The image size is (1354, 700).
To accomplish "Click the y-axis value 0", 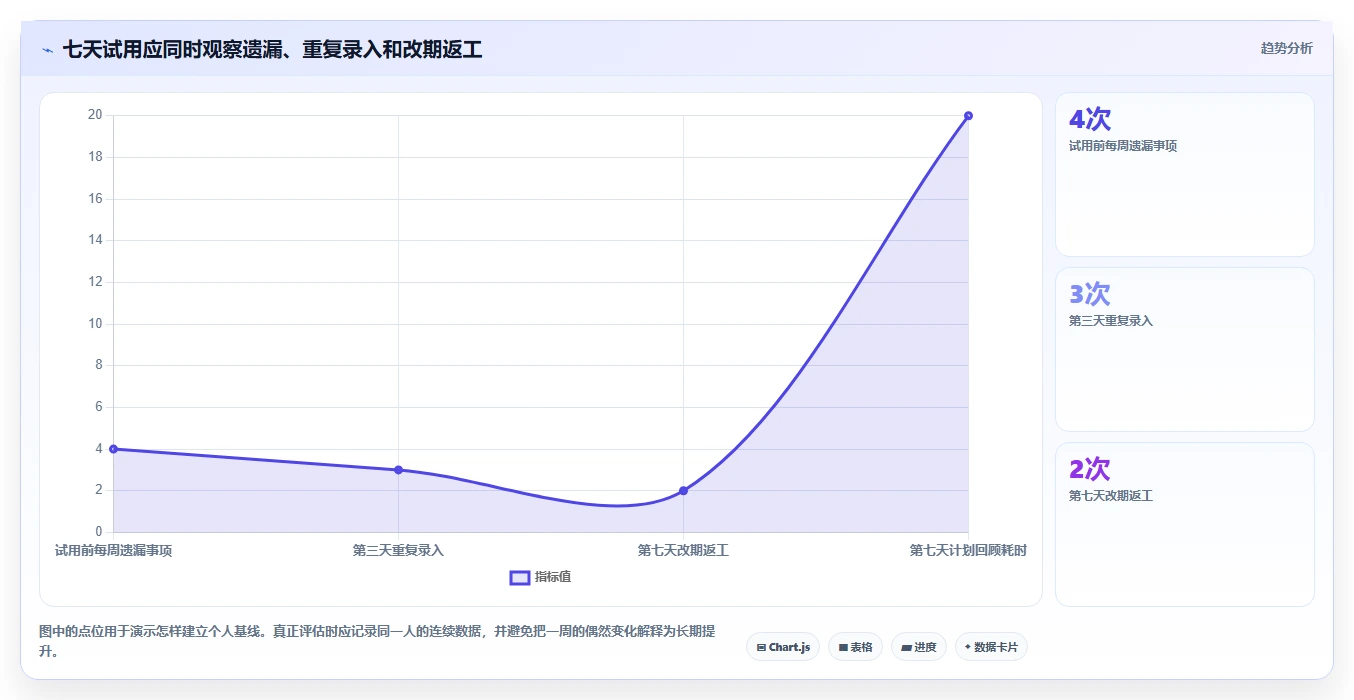I will coord(98,531).
